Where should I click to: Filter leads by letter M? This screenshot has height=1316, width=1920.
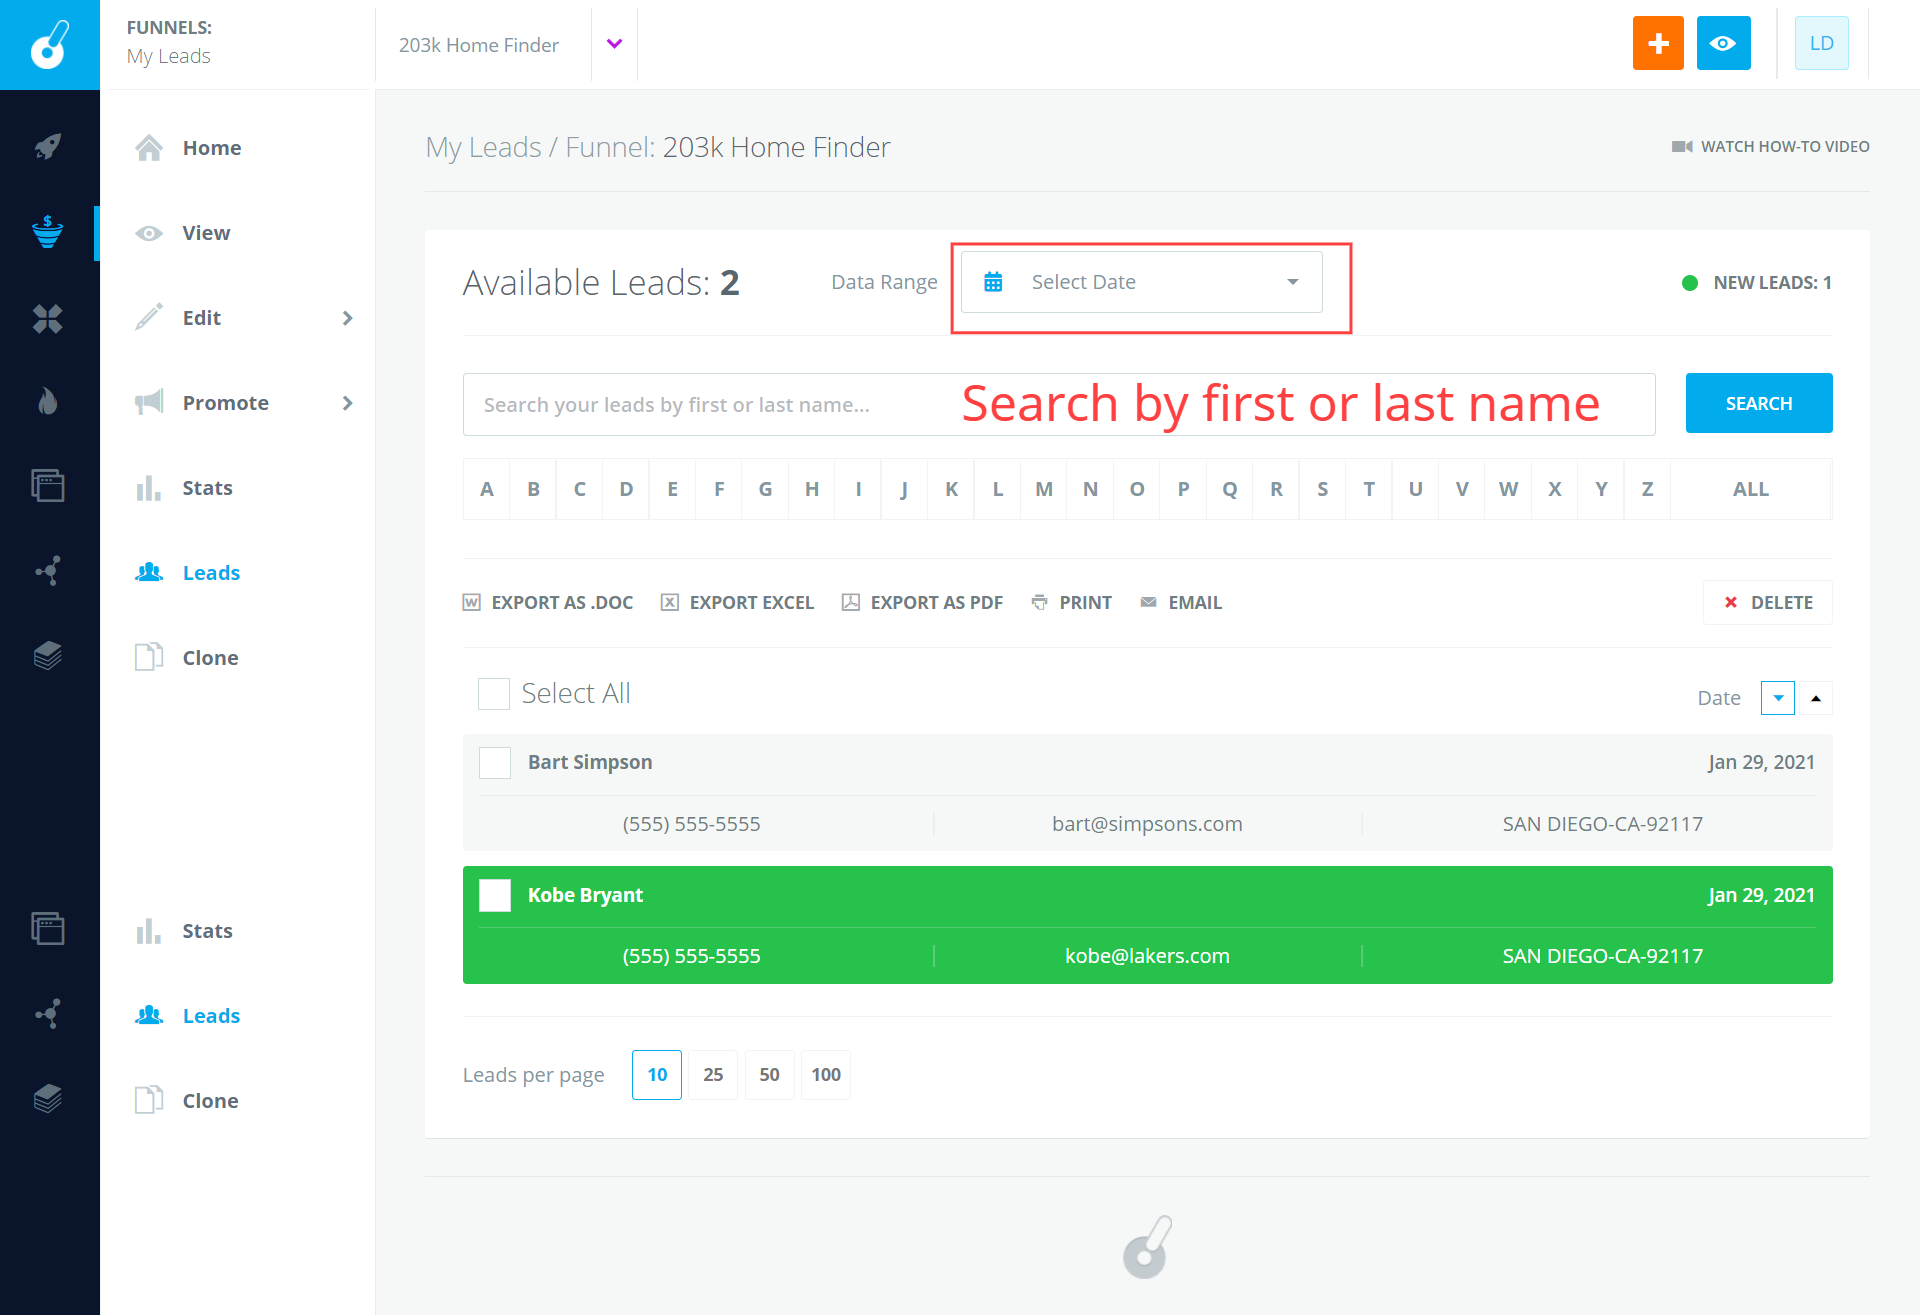[x=1044, y=489]
